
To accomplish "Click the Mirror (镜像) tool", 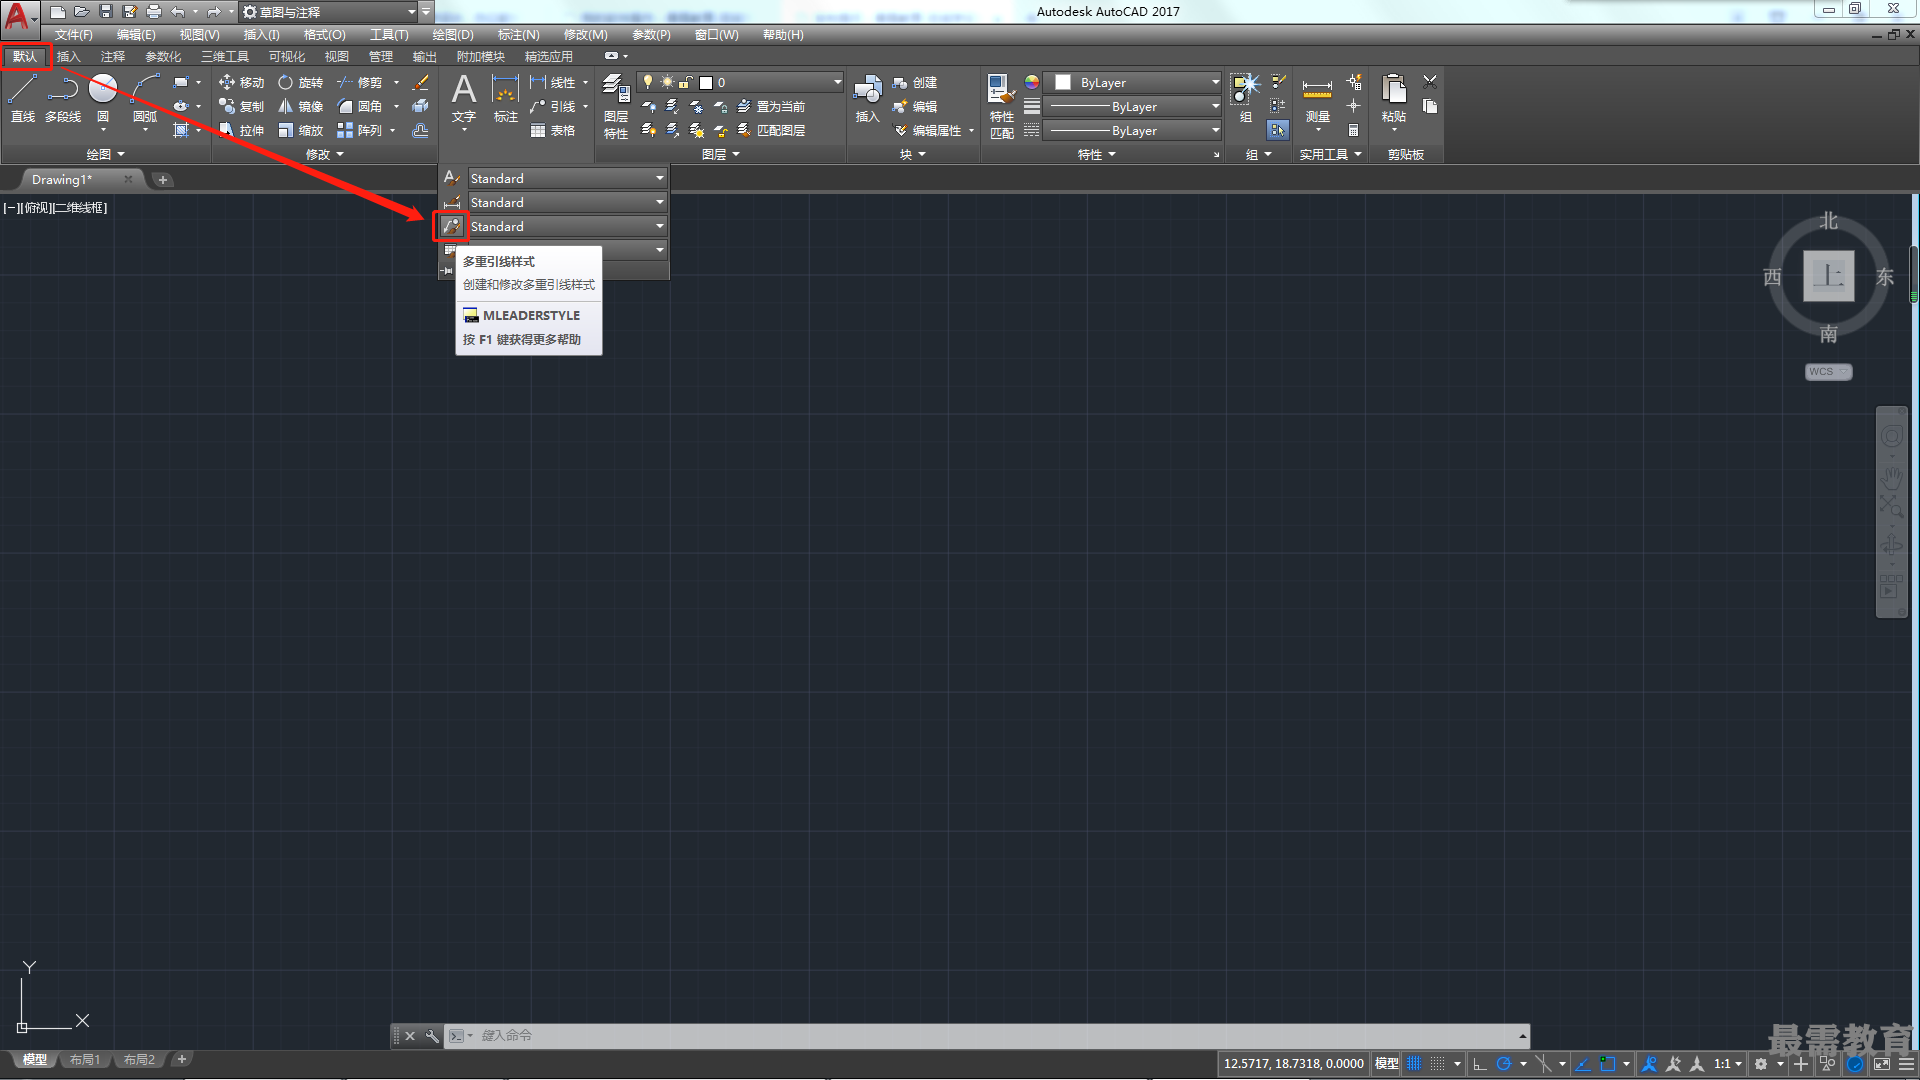I will [301, 106].
